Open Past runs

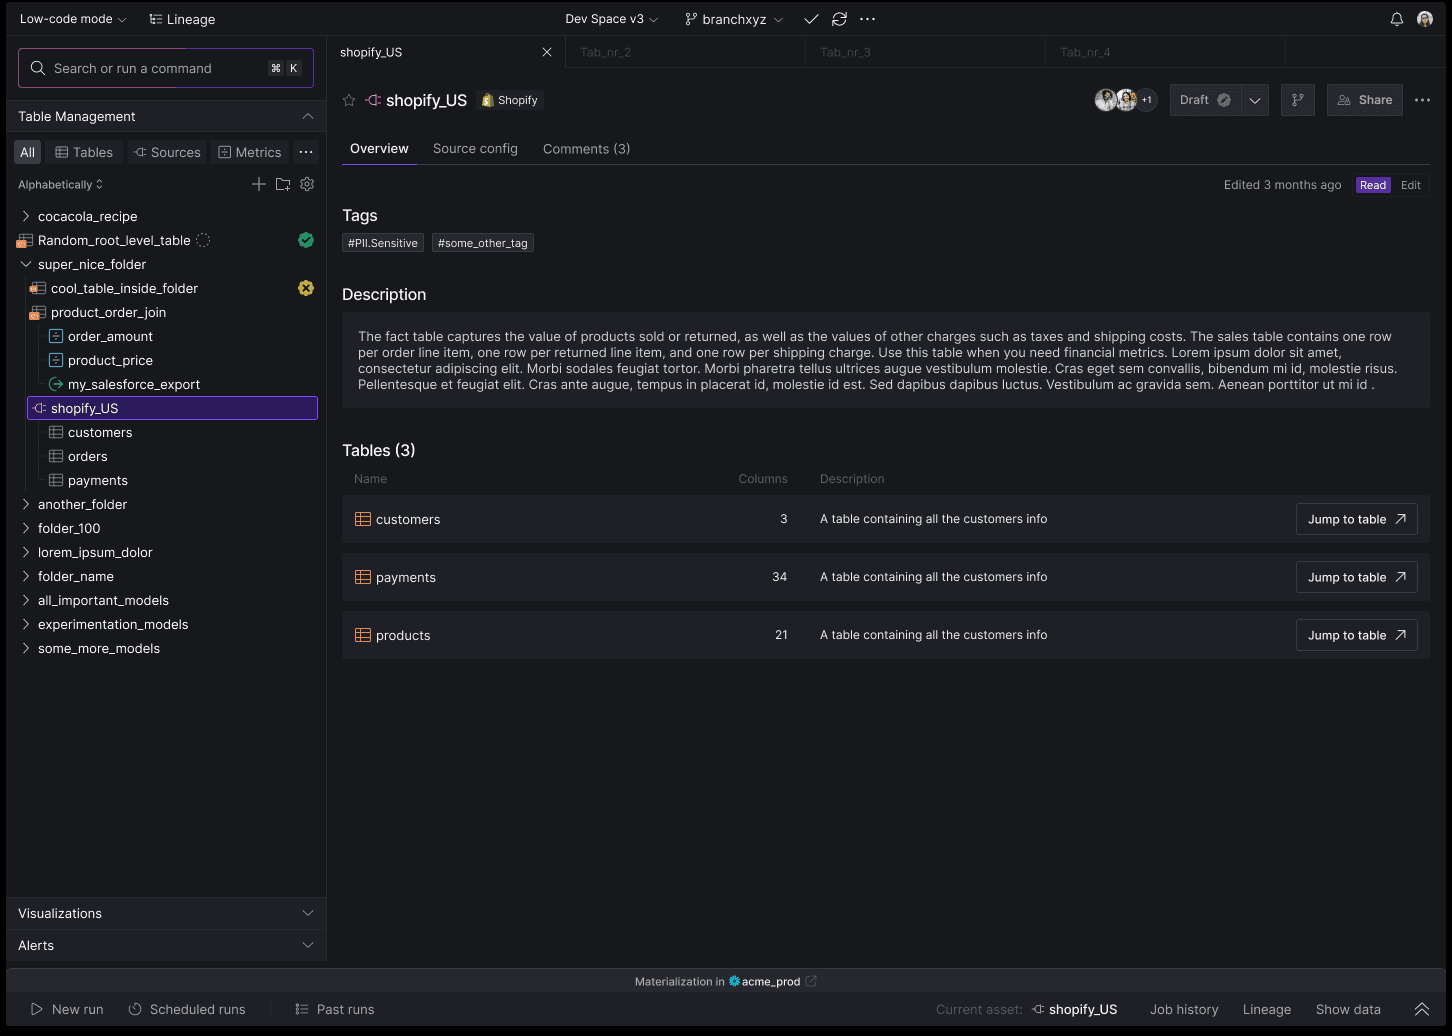click(x=335, y=1009)
